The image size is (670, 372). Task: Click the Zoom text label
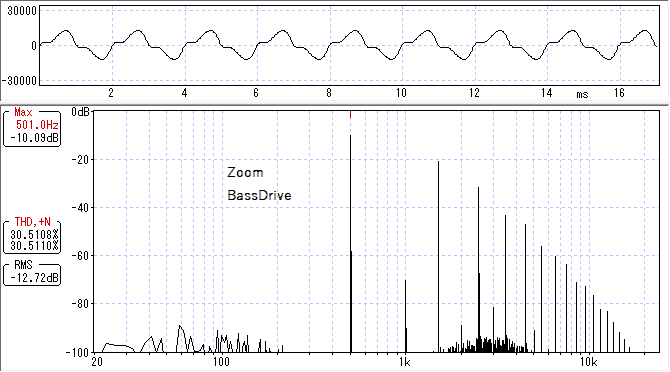pos(245,173)
